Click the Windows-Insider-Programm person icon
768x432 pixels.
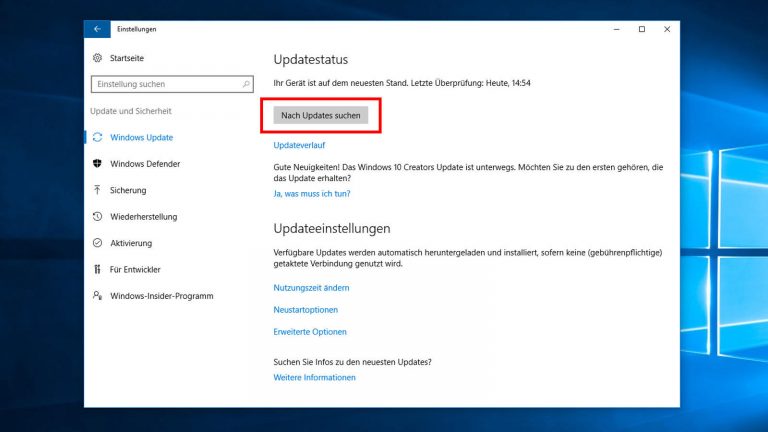coord(97,296)
